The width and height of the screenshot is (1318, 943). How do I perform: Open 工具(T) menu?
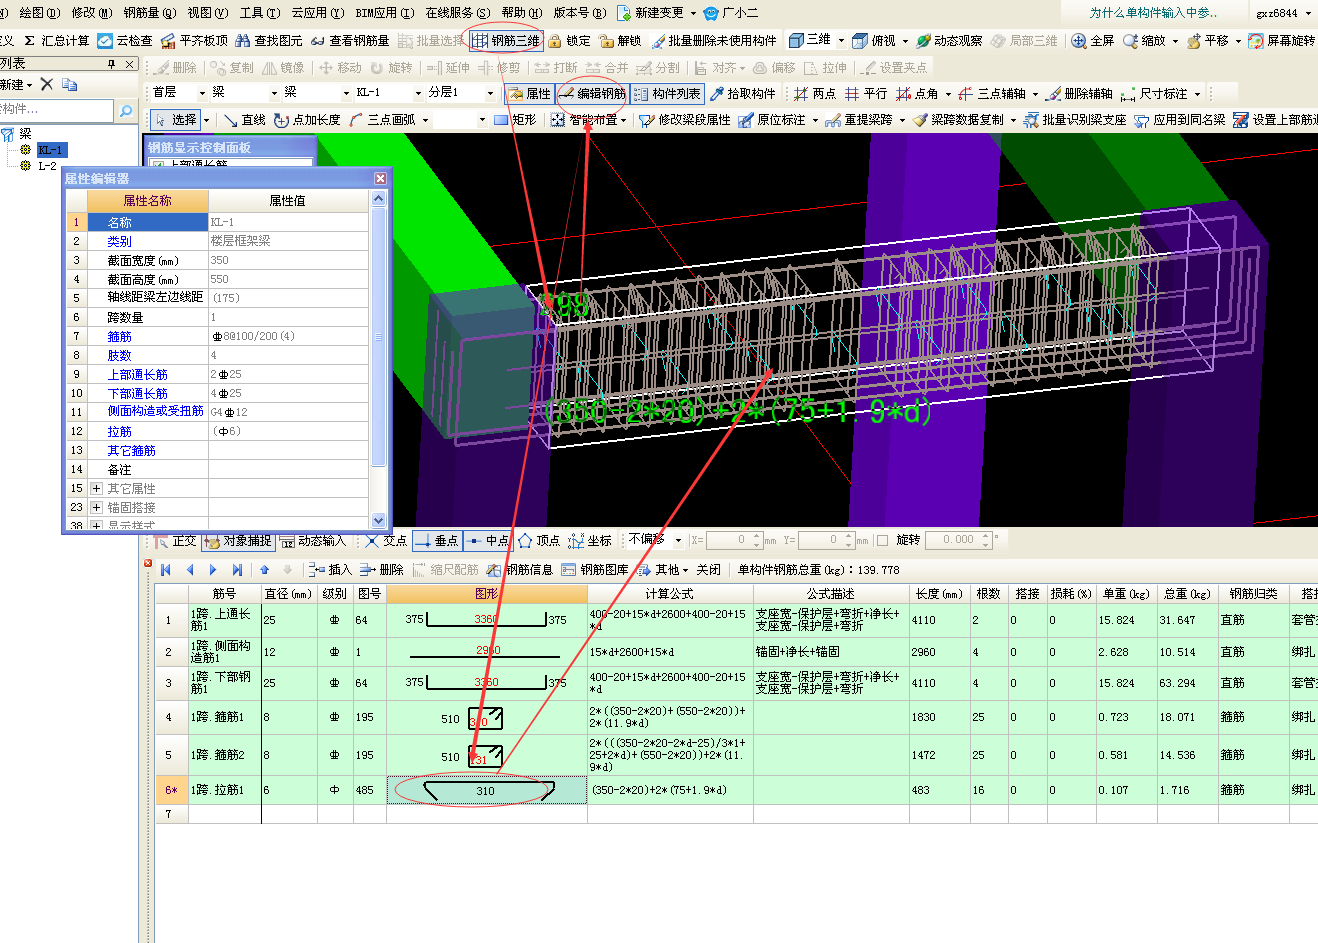point(260,13)
